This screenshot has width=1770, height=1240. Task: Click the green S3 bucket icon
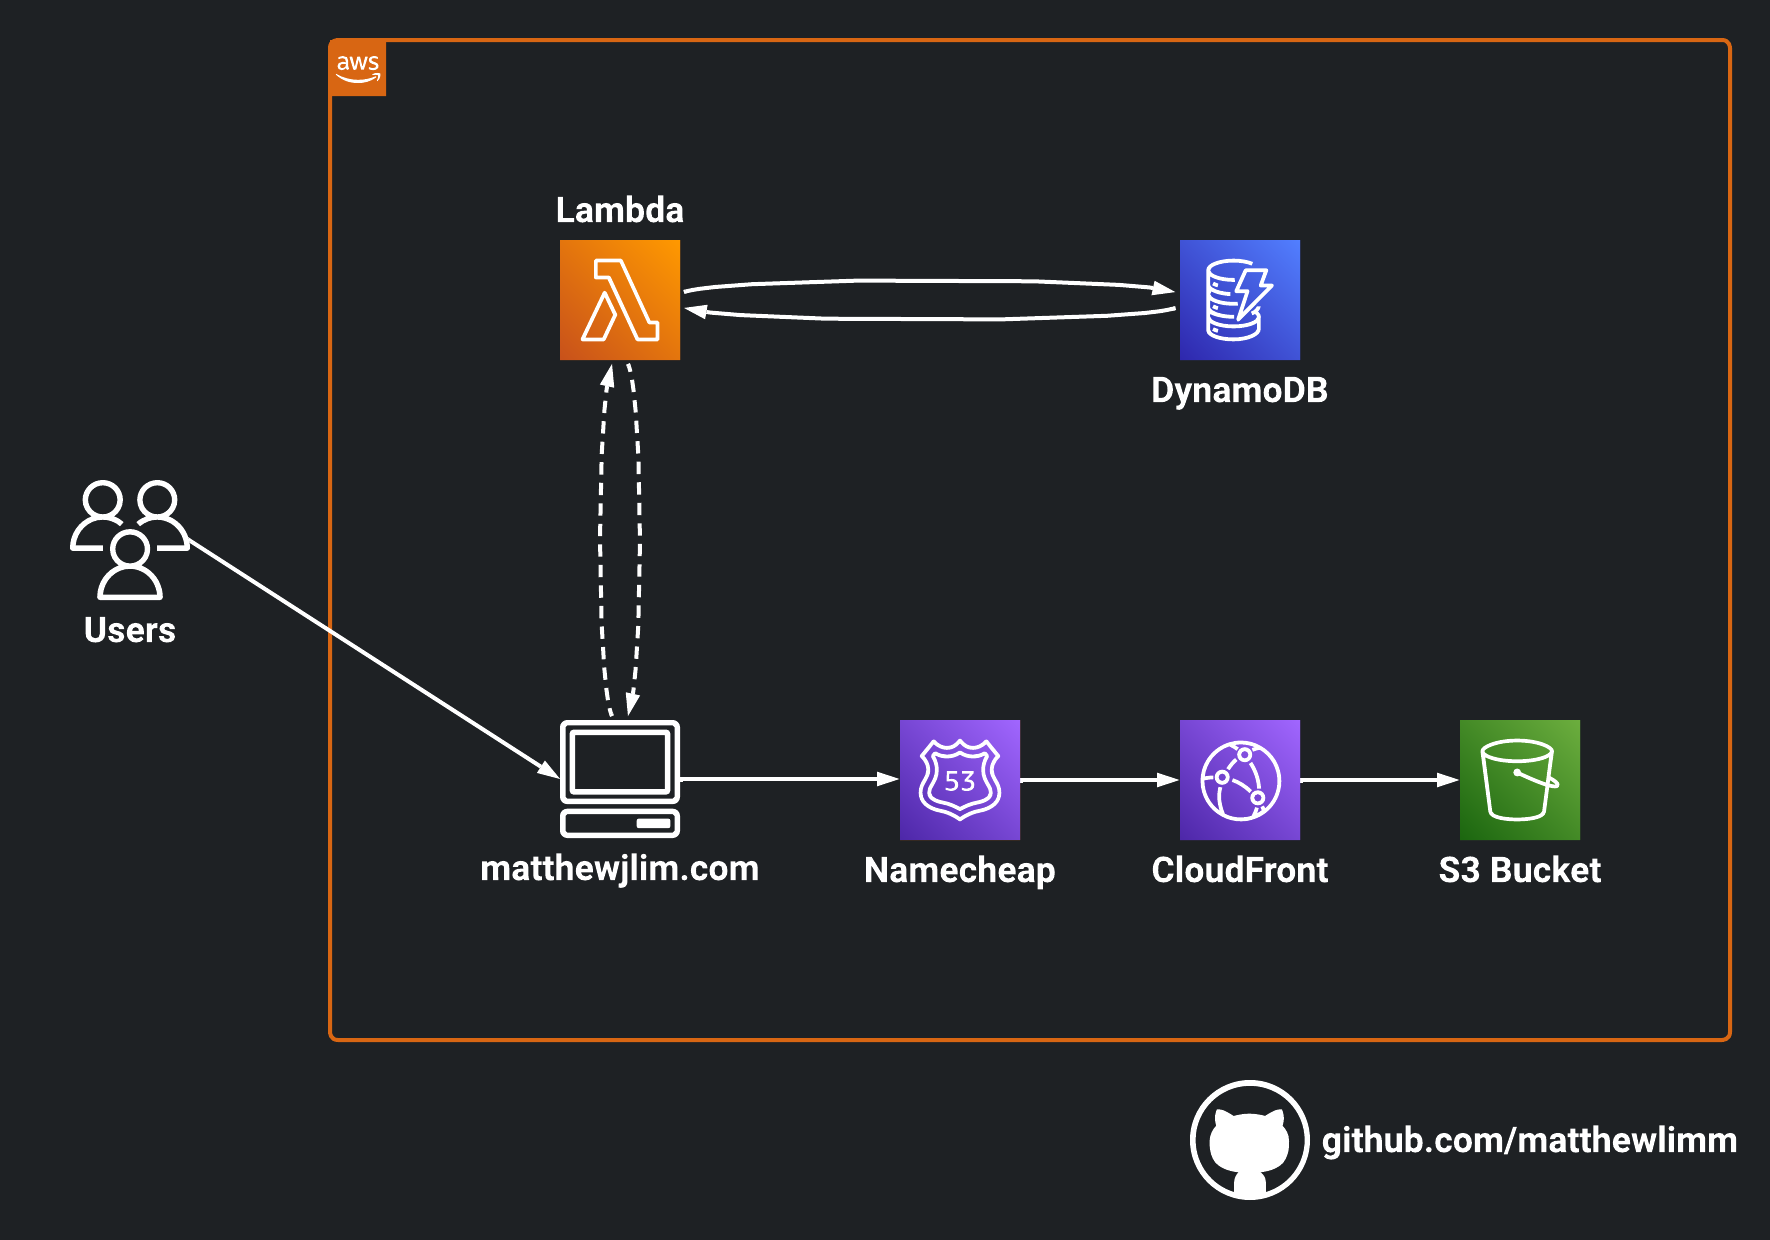coord(1520,780)
